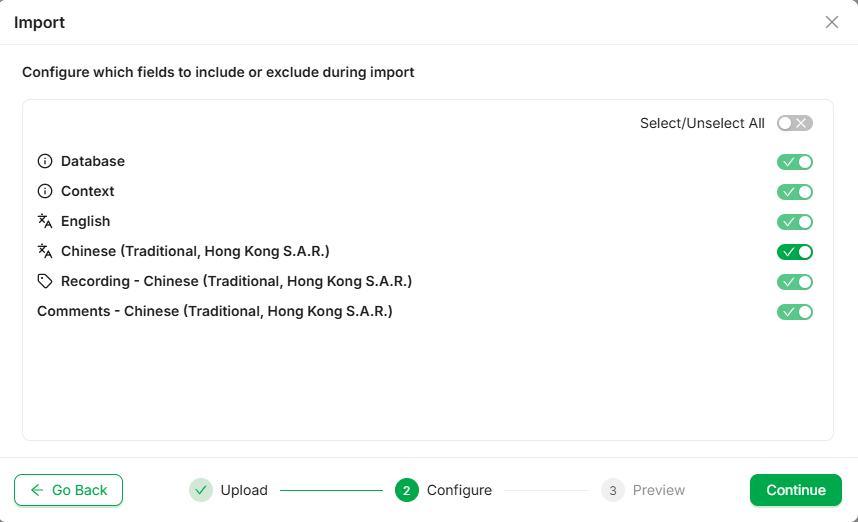Jump to the Preview step
The image size is (858, 522).
click(658, 490)
